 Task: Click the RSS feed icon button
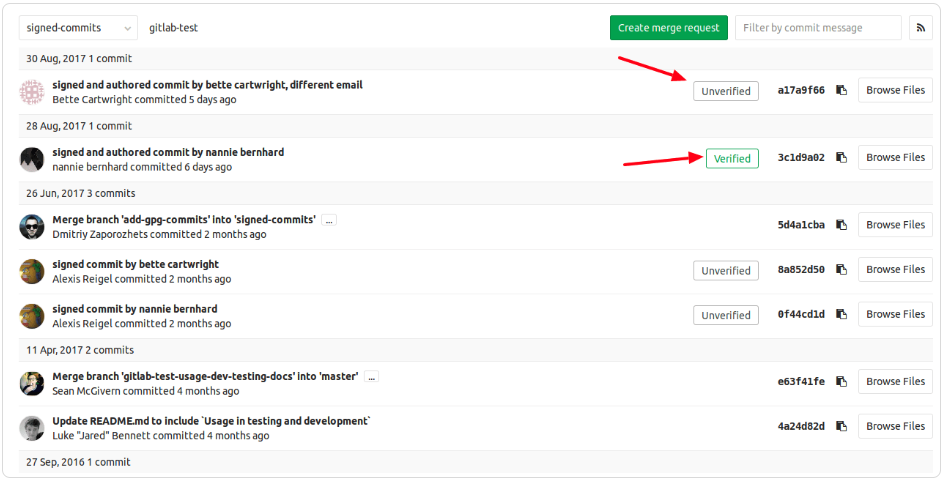point(920,28)
